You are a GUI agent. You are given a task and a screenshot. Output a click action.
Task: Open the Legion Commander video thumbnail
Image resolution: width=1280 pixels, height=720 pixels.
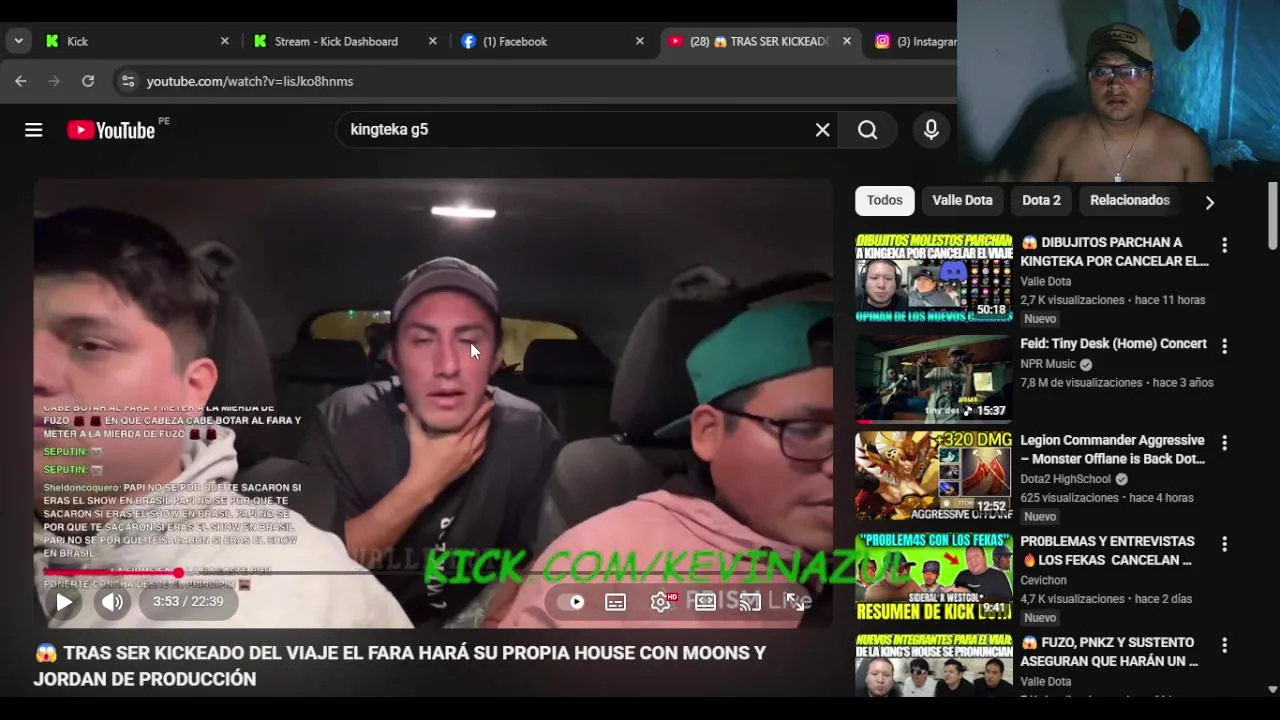click(933, 476)
